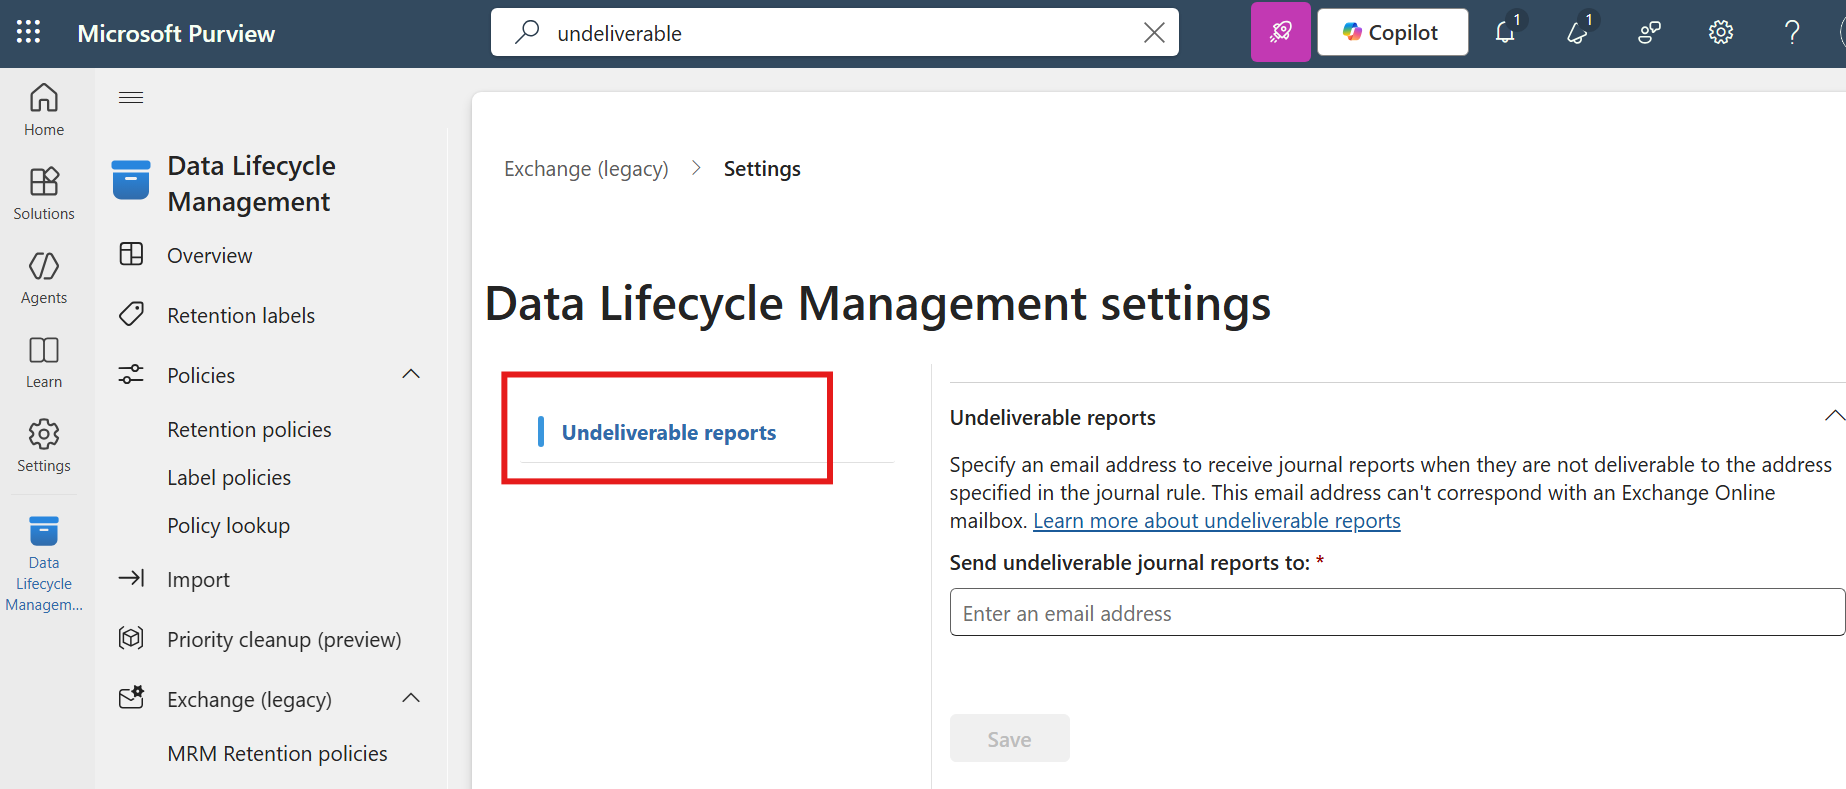
Task: Open Retention labels page
Action: click(241, 316)
